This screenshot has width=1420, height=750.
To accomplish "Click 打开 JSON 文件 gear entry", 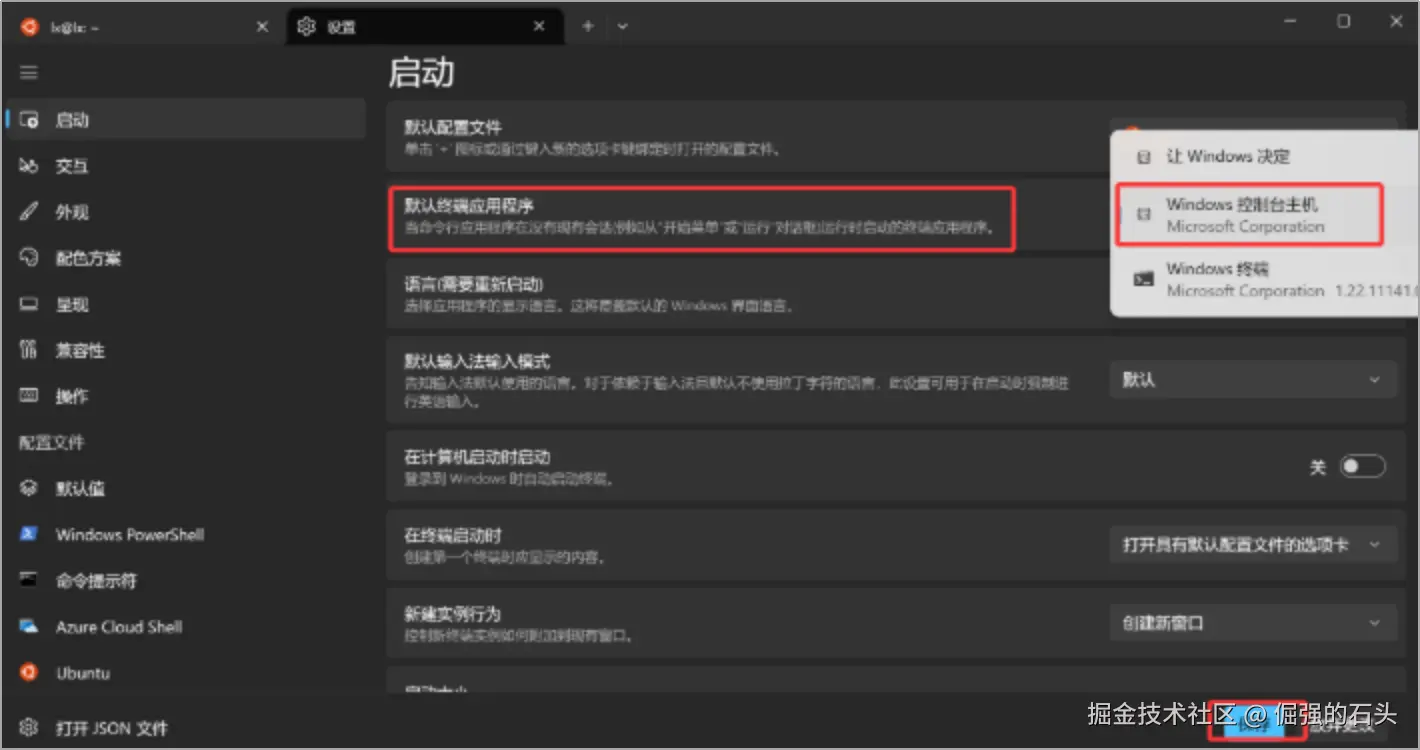I will point(184,728).
